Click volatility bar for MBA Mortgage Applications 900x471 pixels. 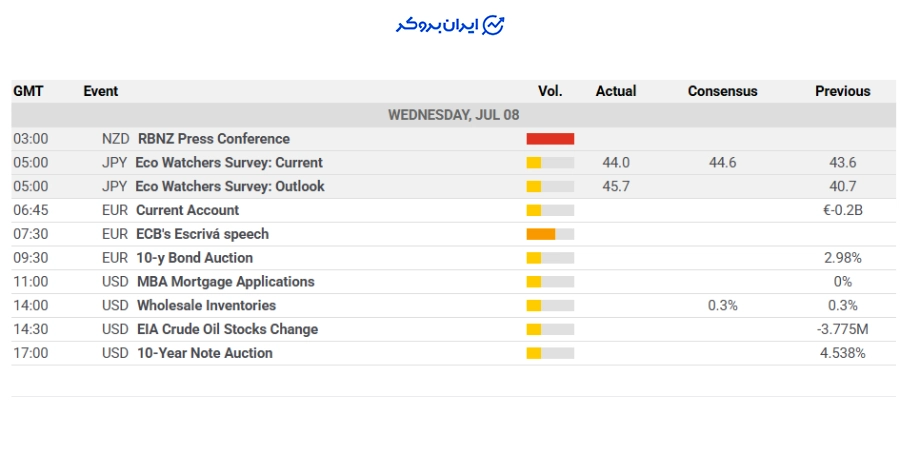pyautogui.click(x=550, y=282)
